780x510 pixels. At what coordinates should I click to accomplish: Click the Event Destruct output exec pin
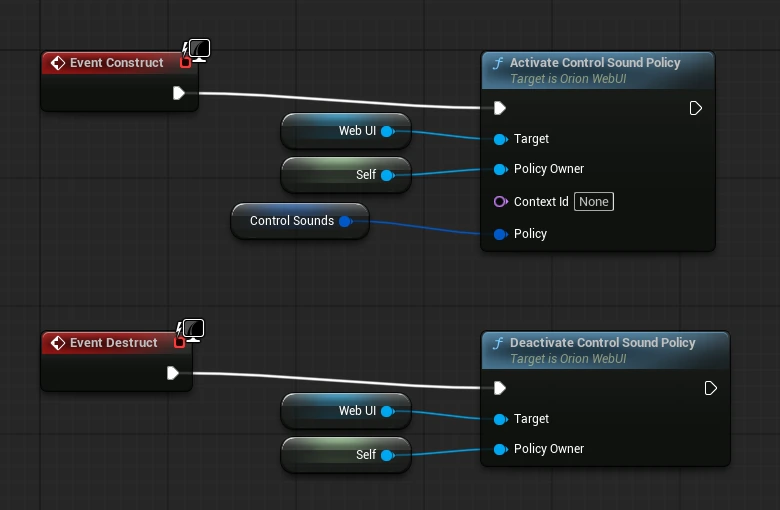pyautogui.click(x=173, y=373)
